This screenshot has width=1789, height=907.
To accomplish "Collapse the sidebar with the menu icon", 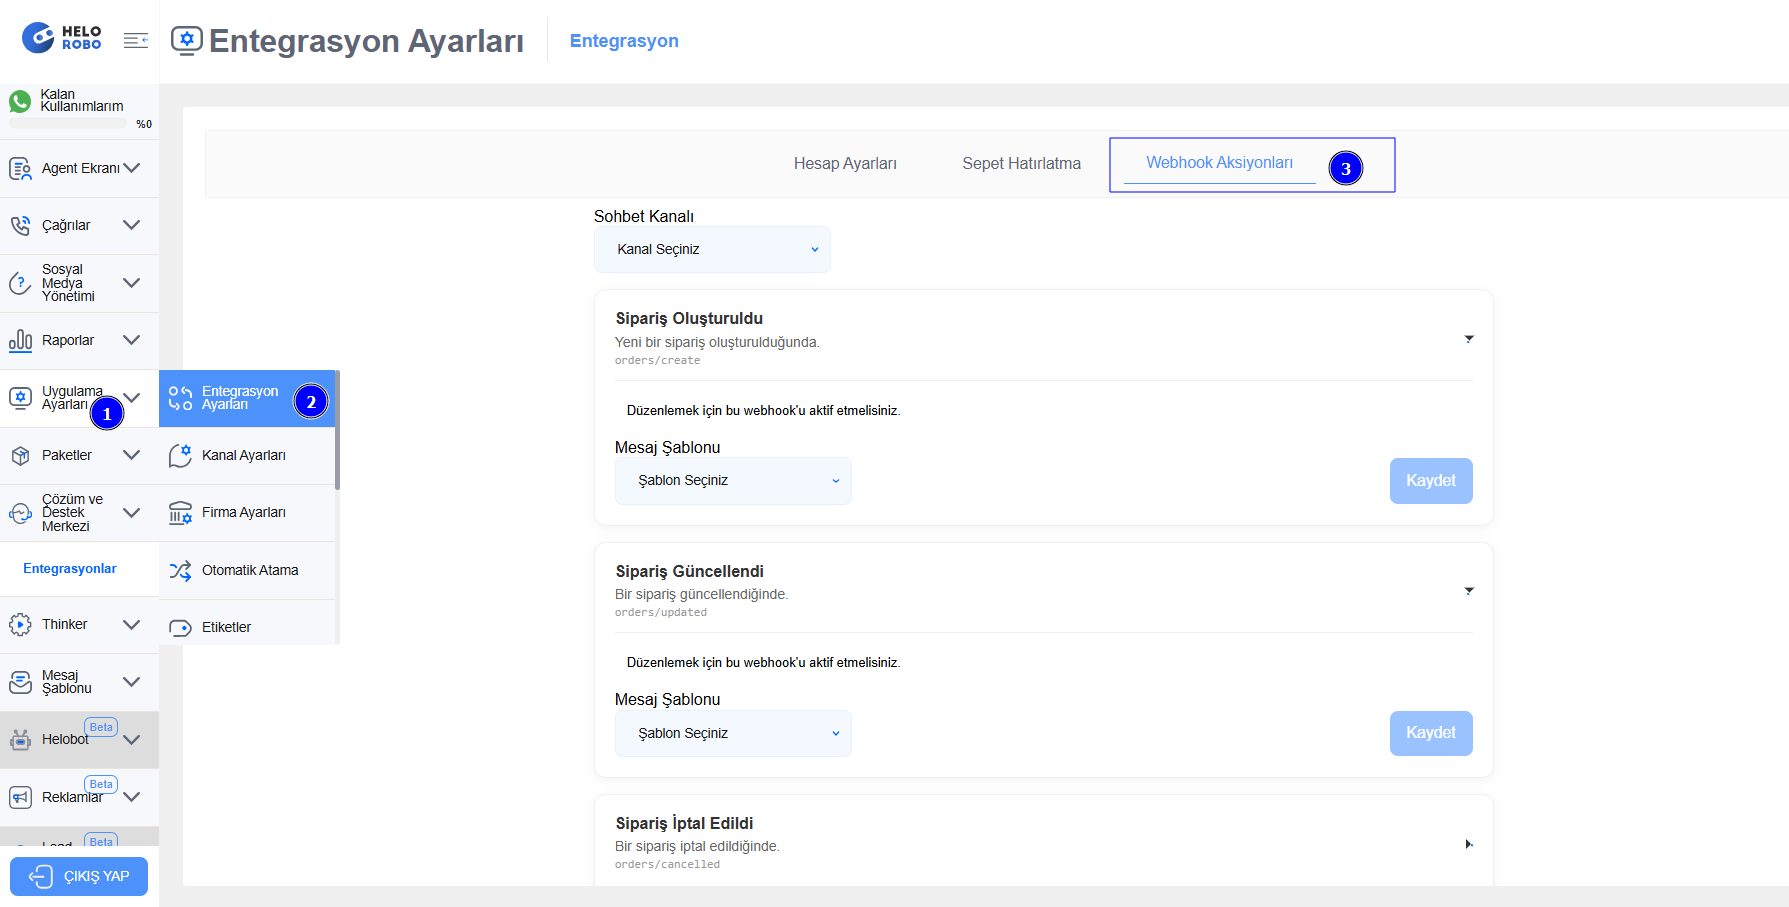I will [136, 40].
